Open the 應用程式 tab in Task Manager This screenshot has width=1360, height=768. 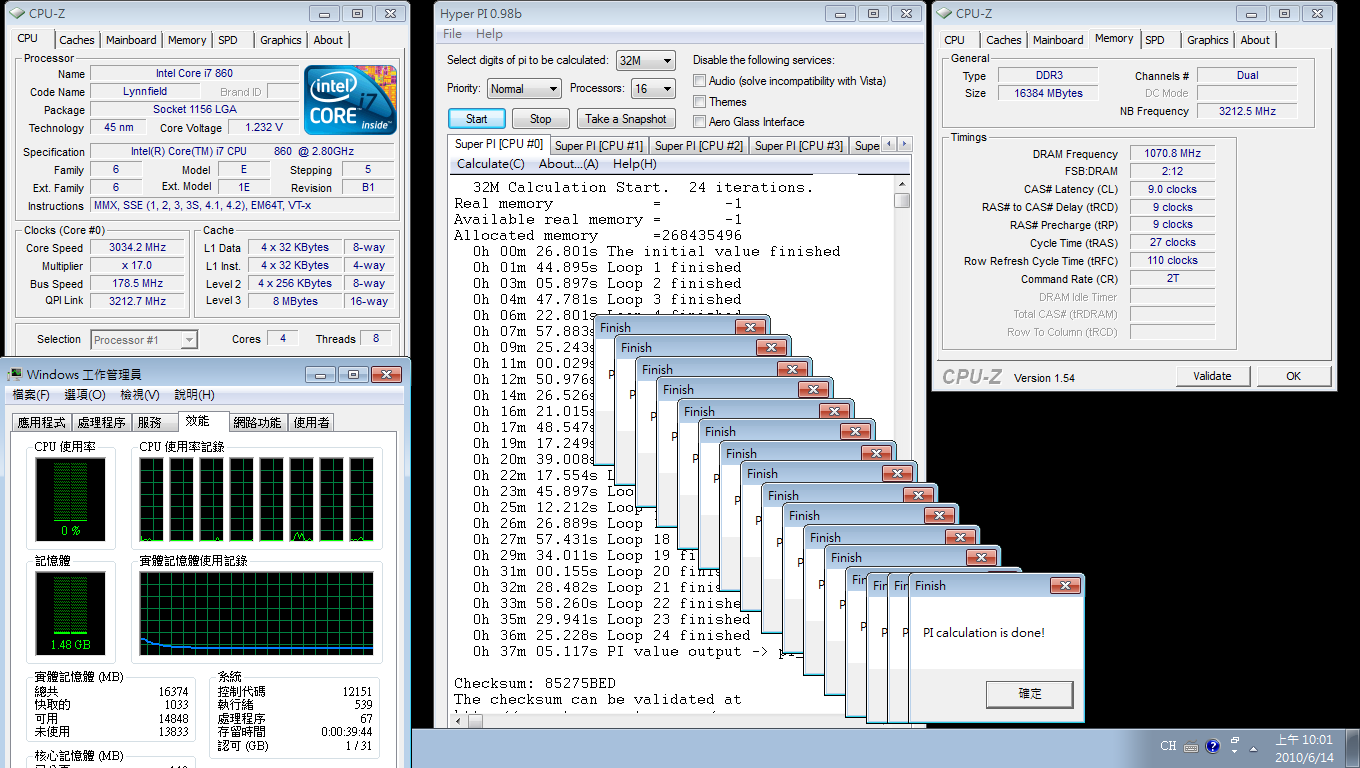42,423
